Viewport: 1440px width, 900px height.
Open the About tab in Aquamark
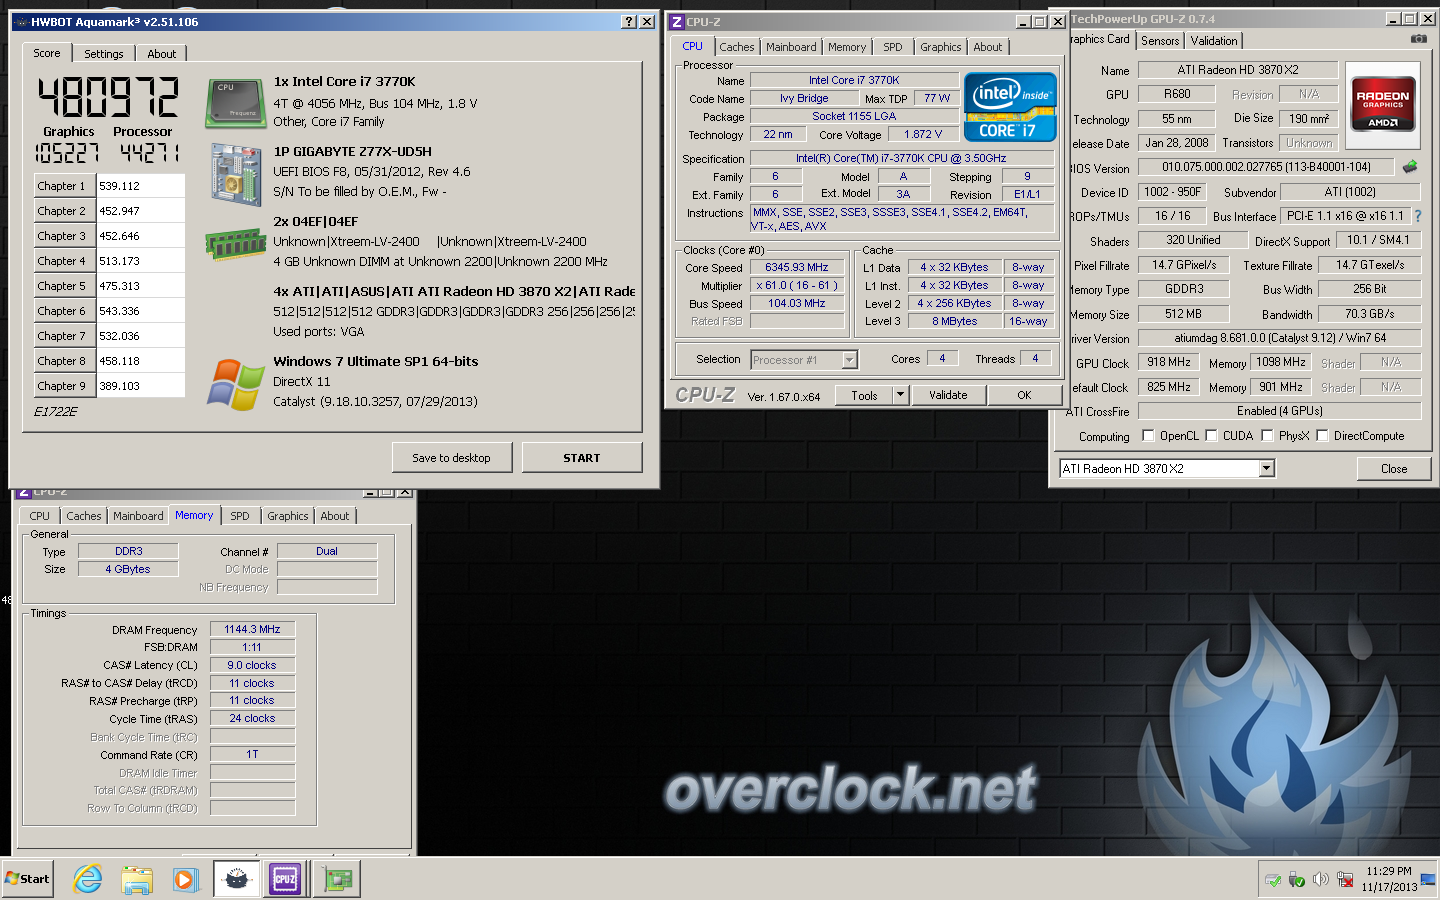[161, 54]
